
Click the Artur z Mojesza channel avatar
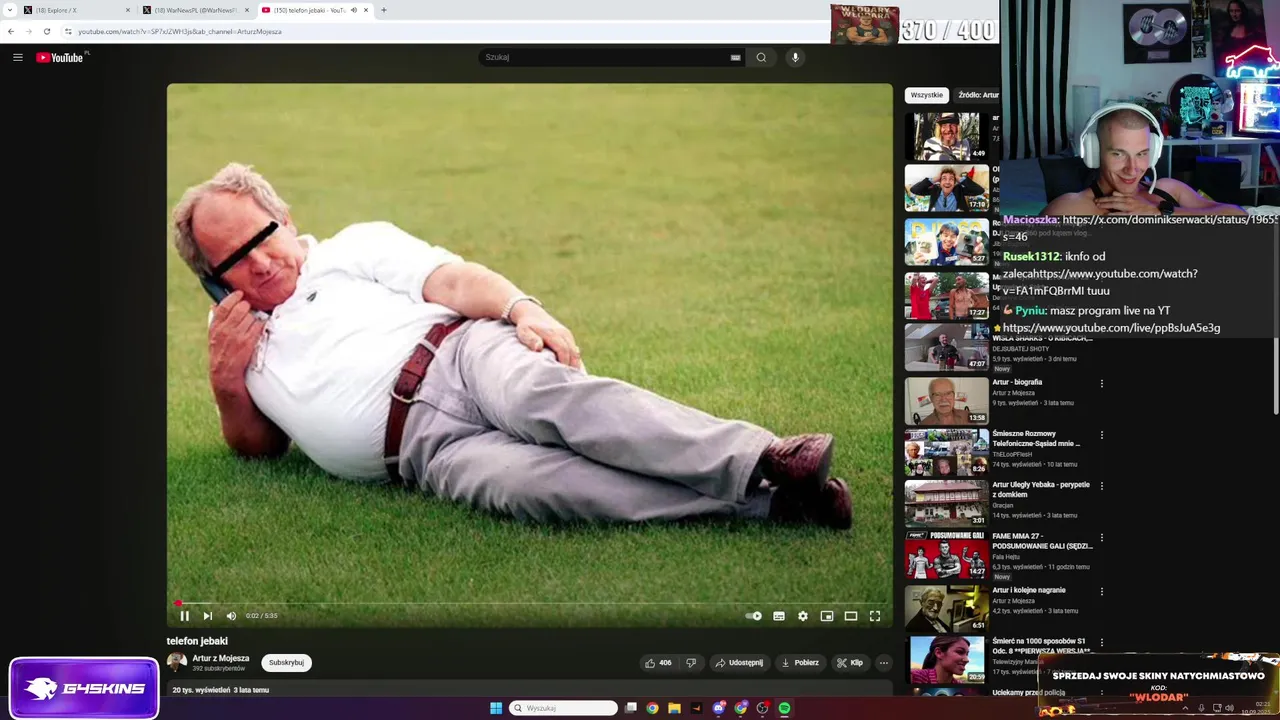pyautogui.click(x=177, y=662)
